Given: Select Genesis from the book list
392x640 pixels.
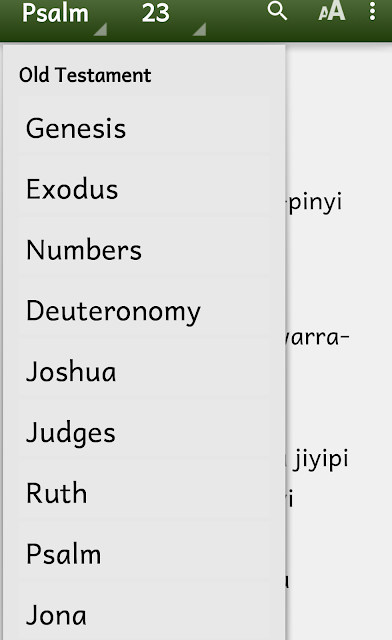Looking at the screenshot, I should coord(144,128).
